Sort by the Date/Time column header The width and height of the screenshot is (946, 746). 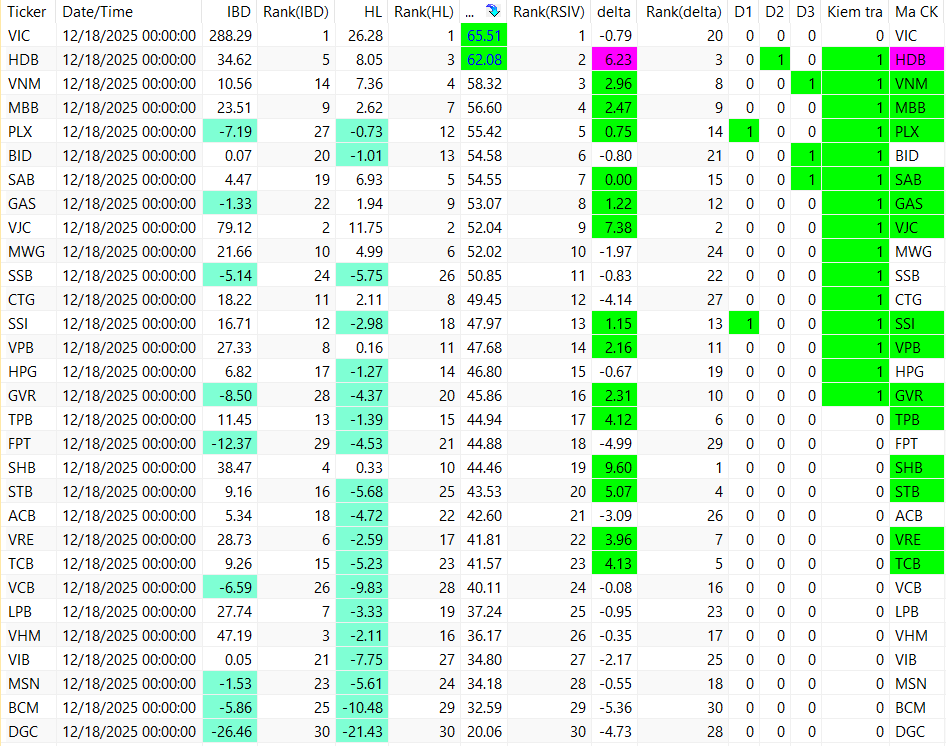point(98,11)
